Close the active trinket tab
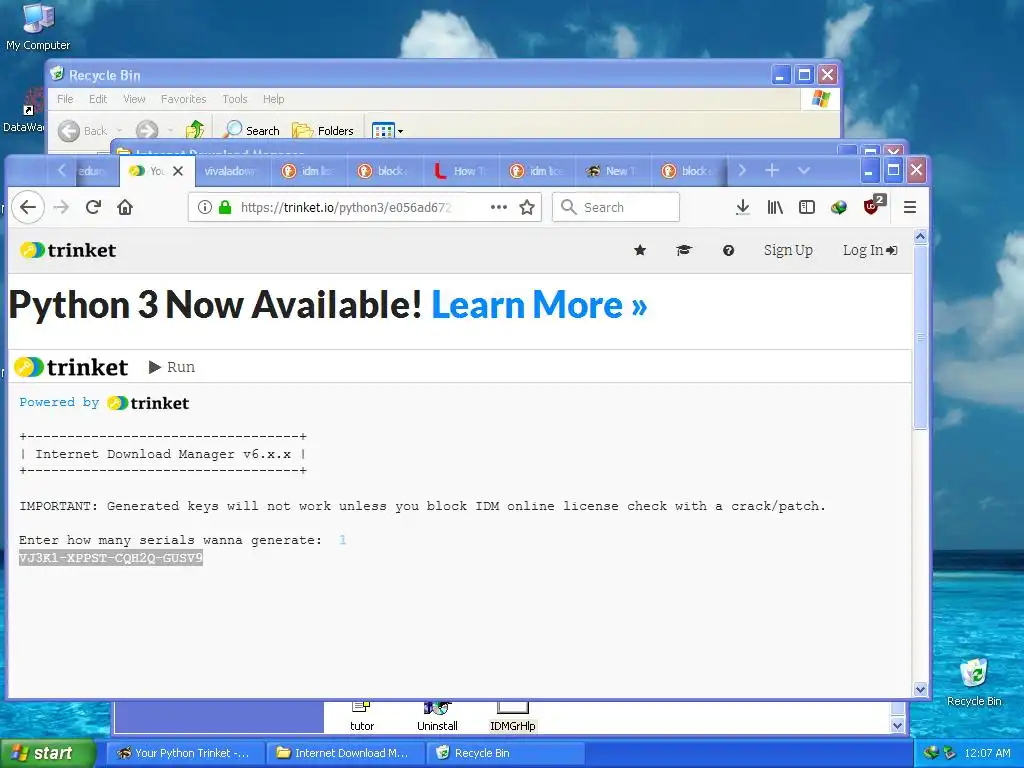 coord(178,170)
